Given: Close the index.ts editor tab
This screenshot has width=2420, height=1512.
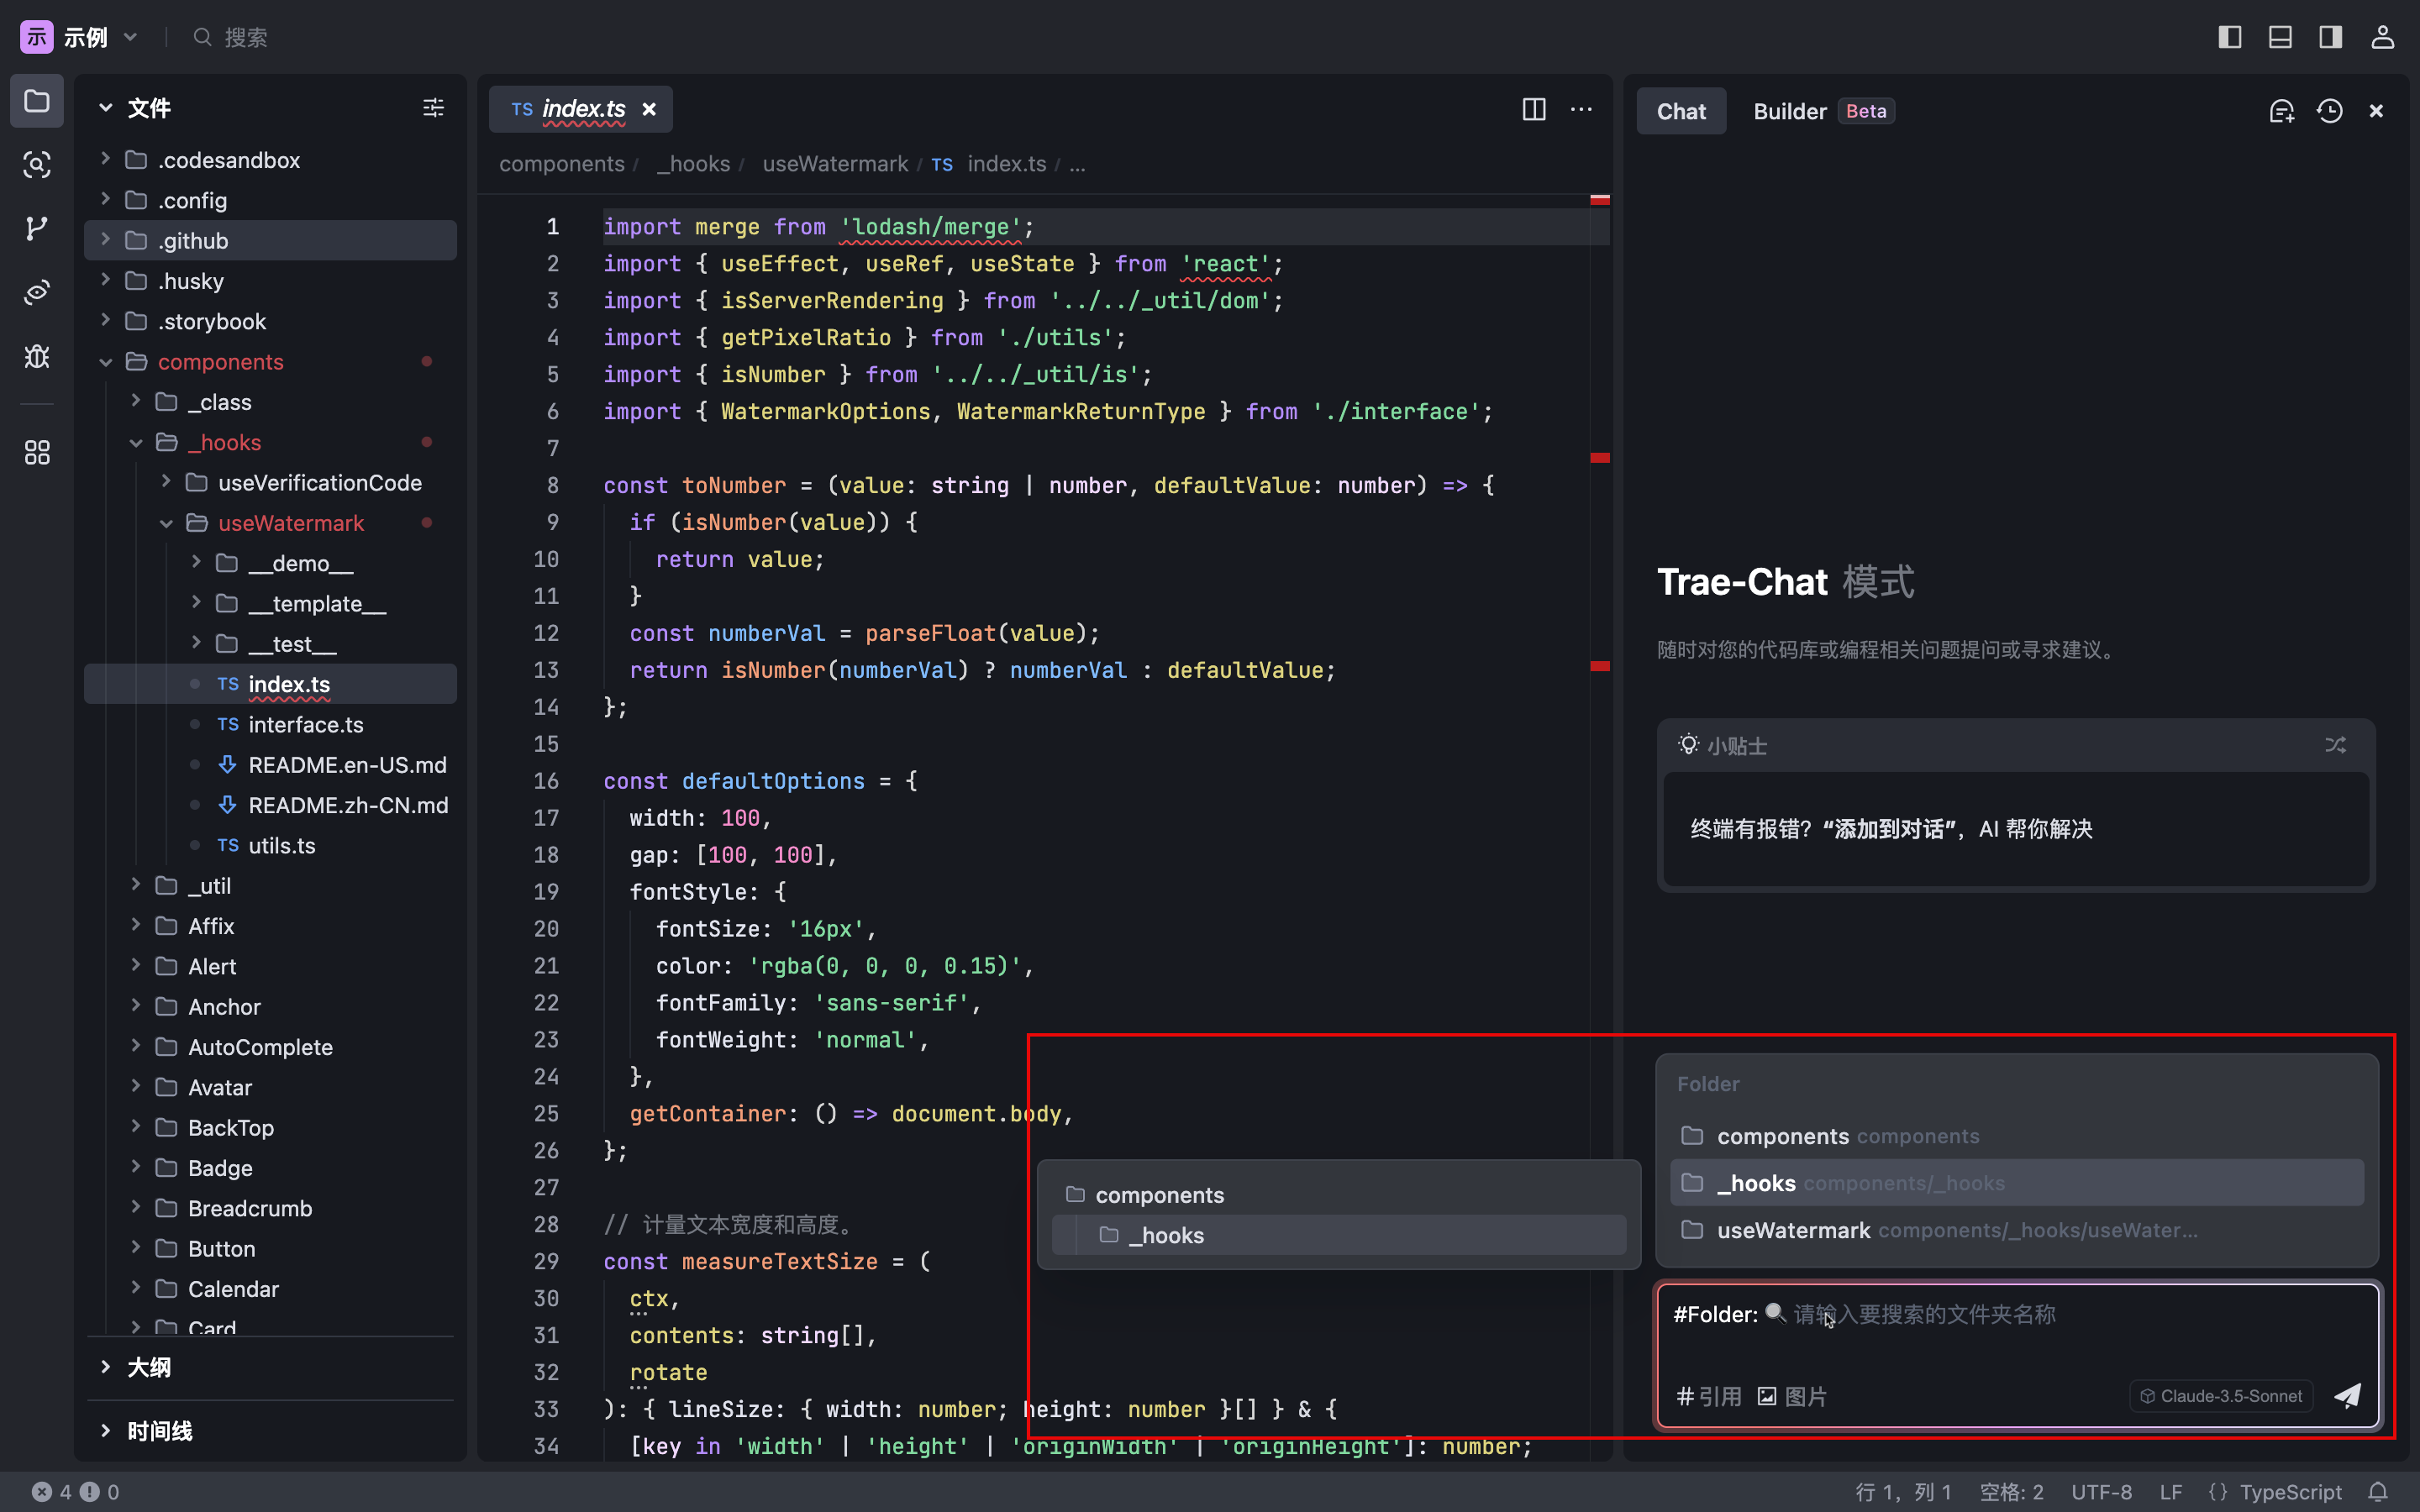Looking at the screenshot, I should [649, 109].
